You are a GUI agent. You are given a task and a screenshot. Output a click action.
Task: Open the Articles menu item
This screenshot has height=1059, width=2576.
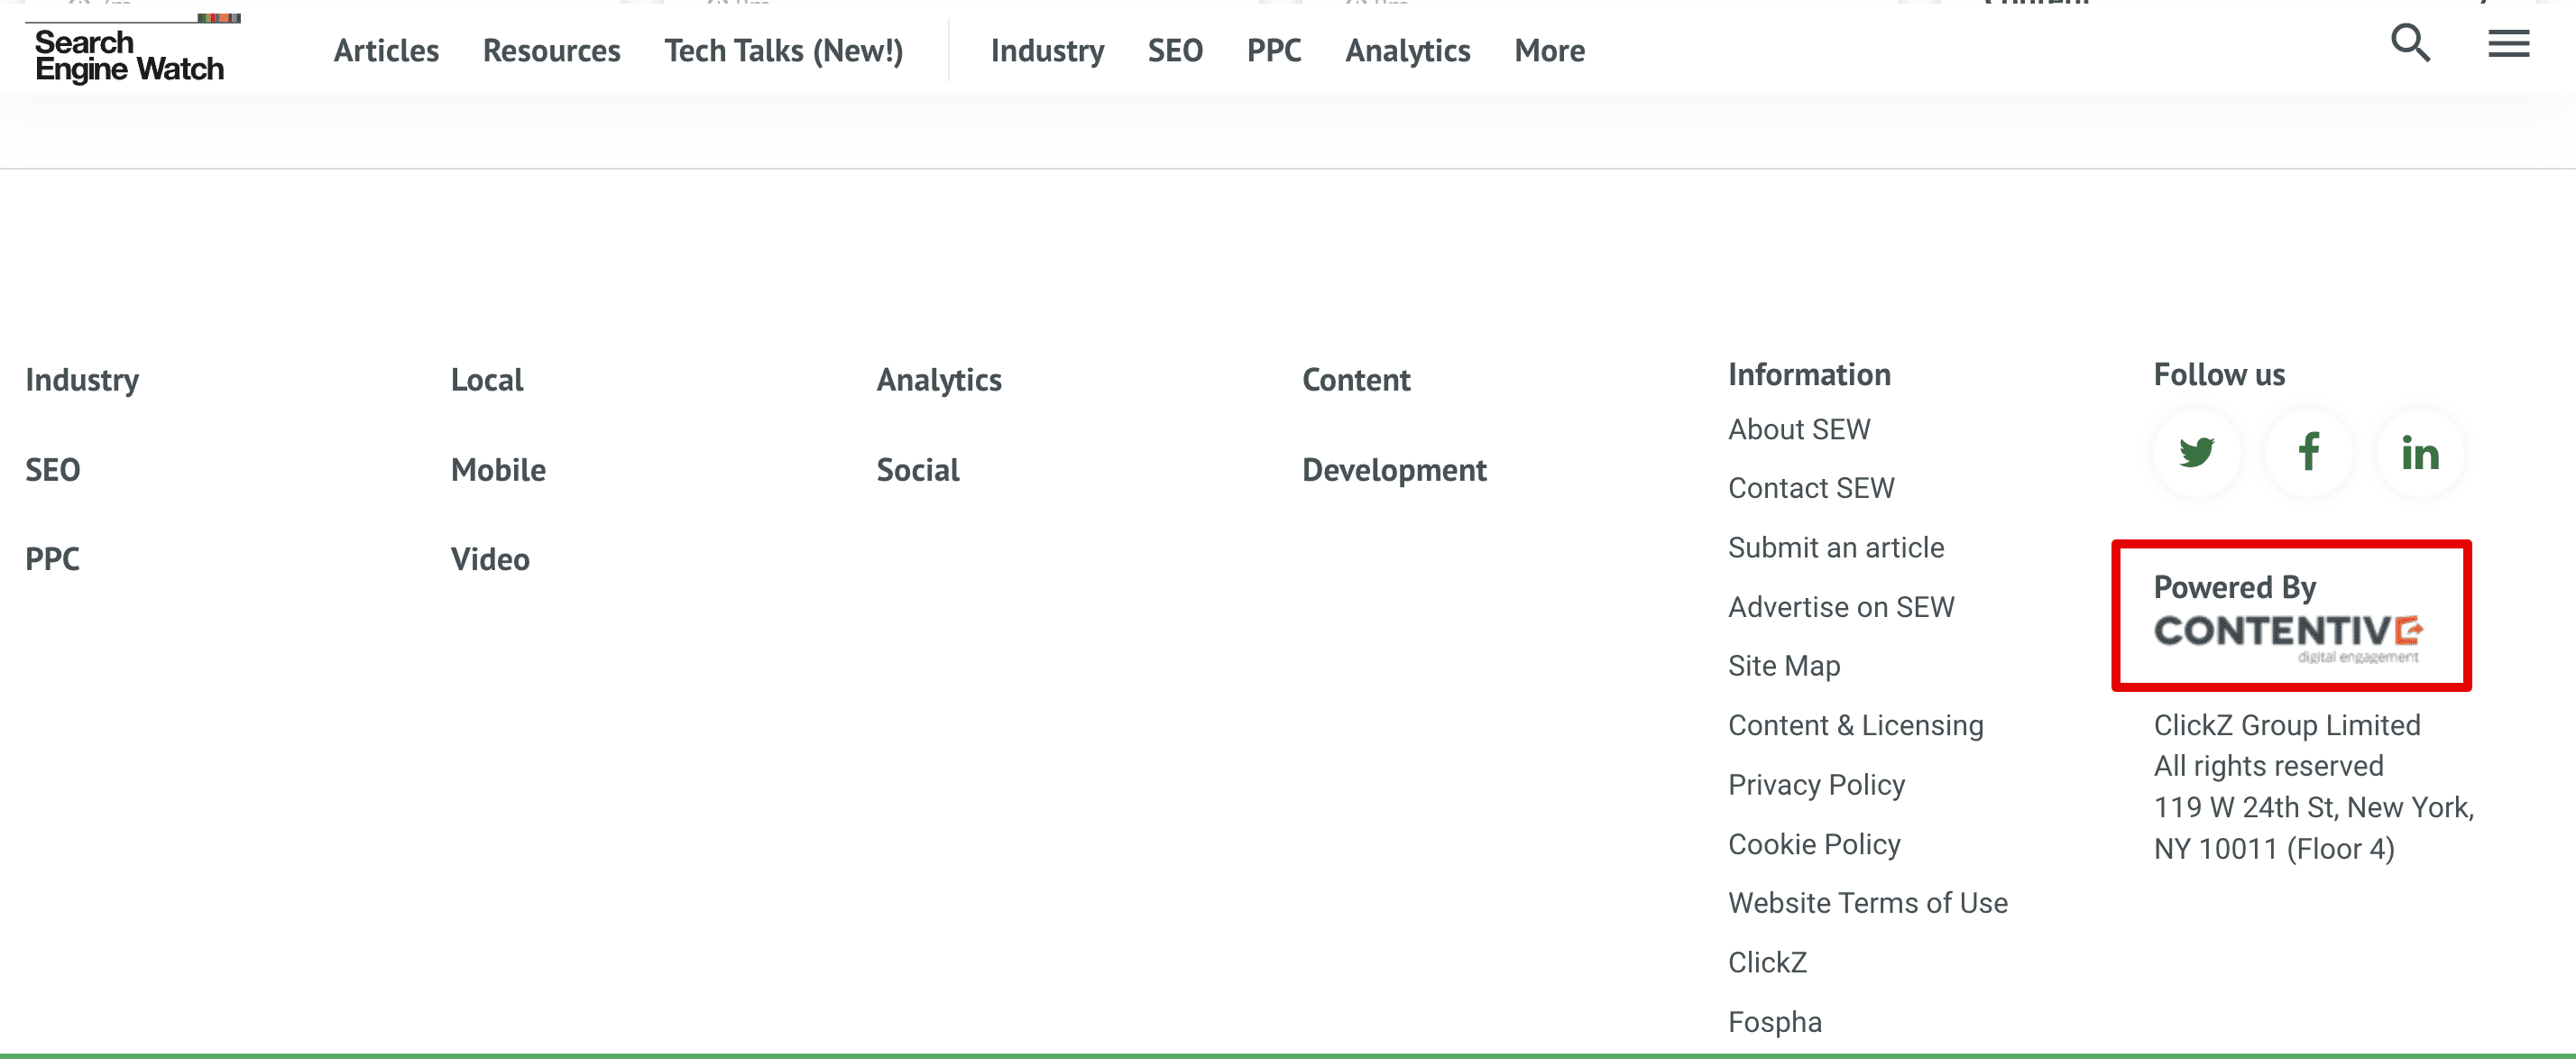pyautogui.click(x=386, y=48)
